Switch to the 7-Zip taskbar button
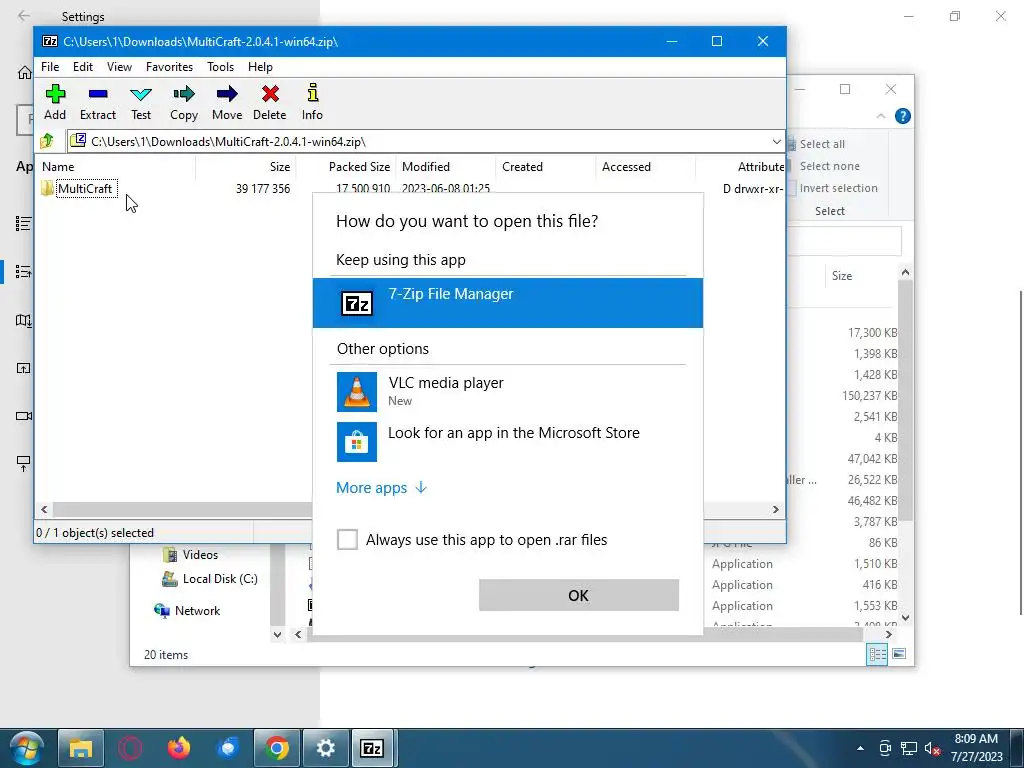1024x768 pixels. coord(372,748)
